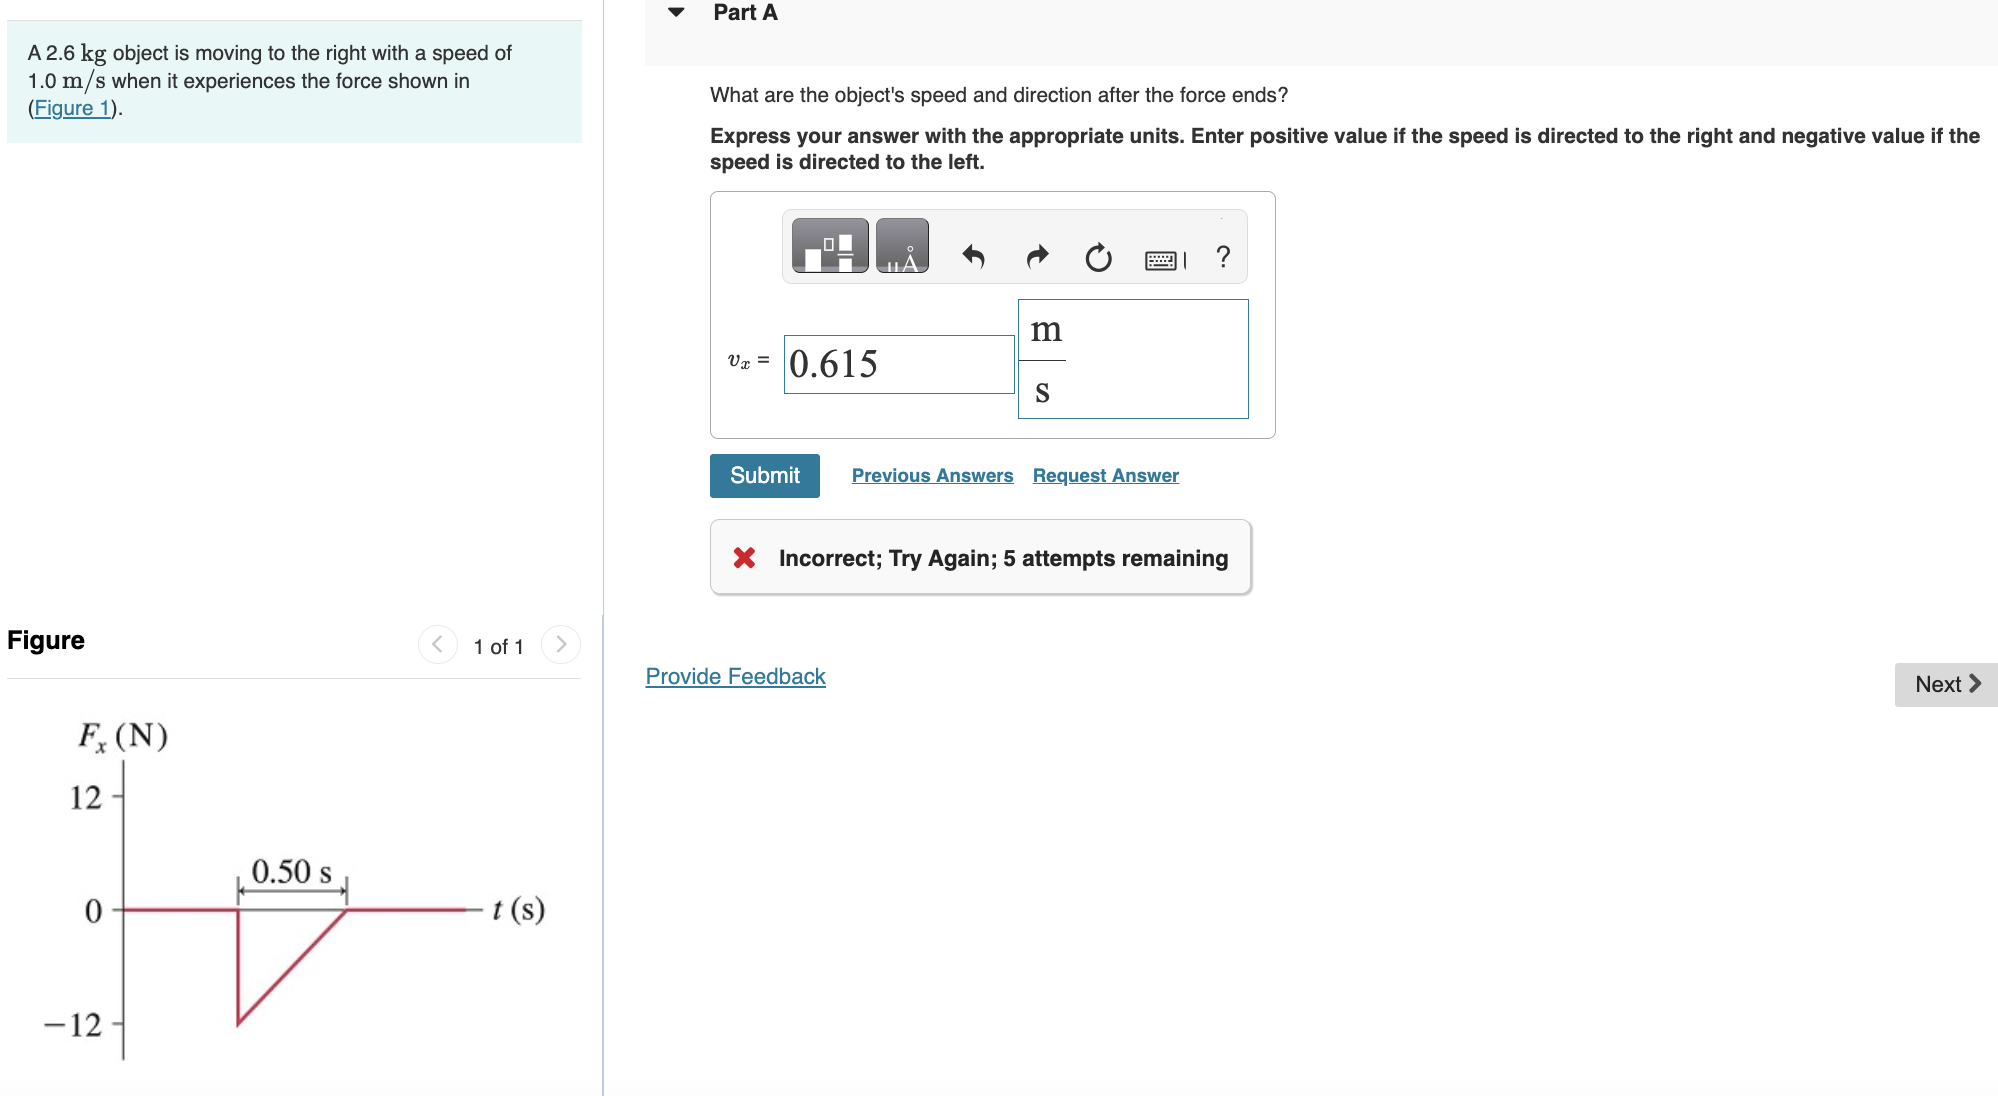This screenshot has width=1998, height=1096.
Task: Click the Request Answer link
Action: click(x=1105, y=476)
